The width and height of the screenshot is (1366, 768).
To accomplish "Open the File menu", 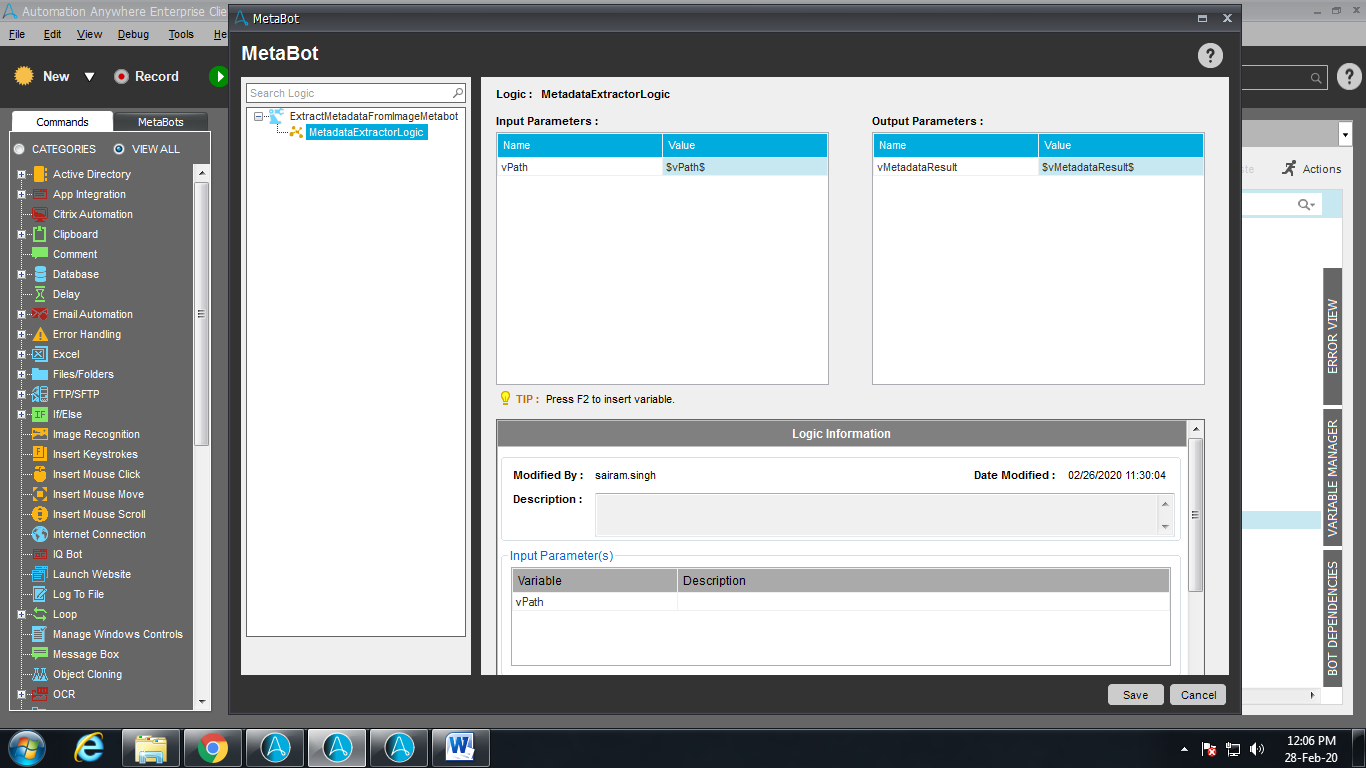I will coord(17,34).
